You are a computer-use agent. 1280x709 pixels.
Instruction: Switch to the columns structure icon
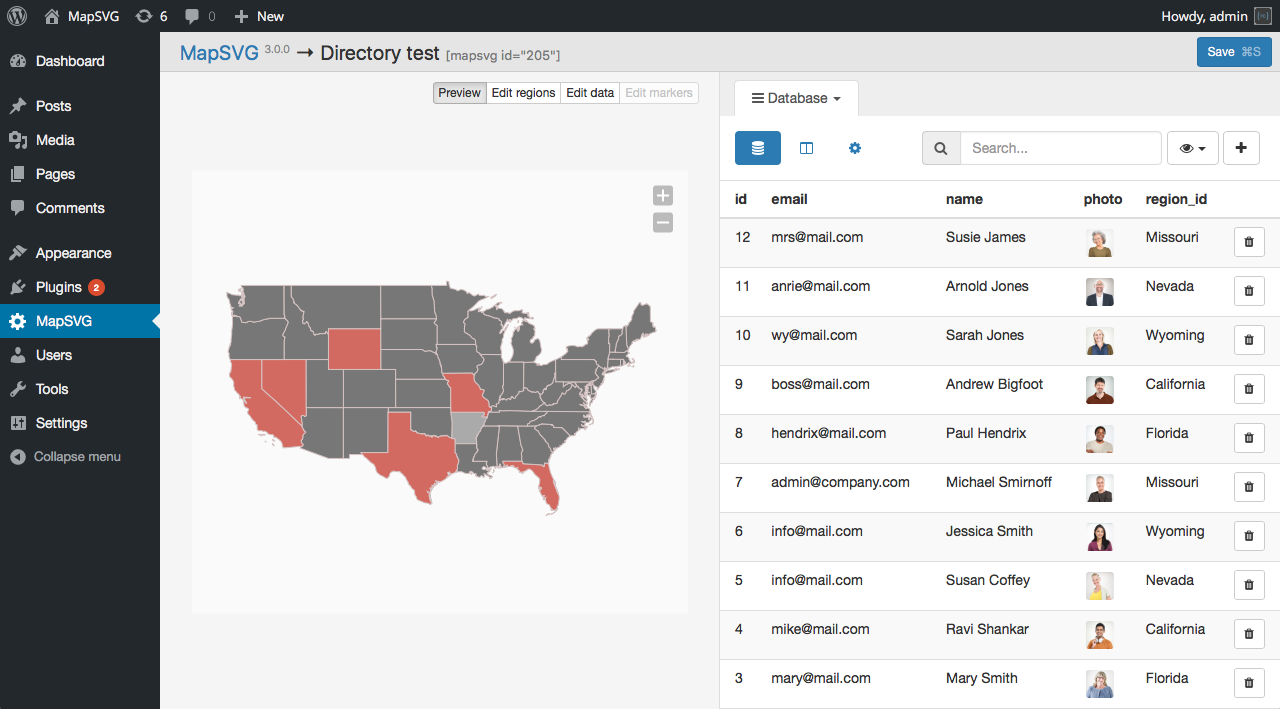tap(806, 148)
